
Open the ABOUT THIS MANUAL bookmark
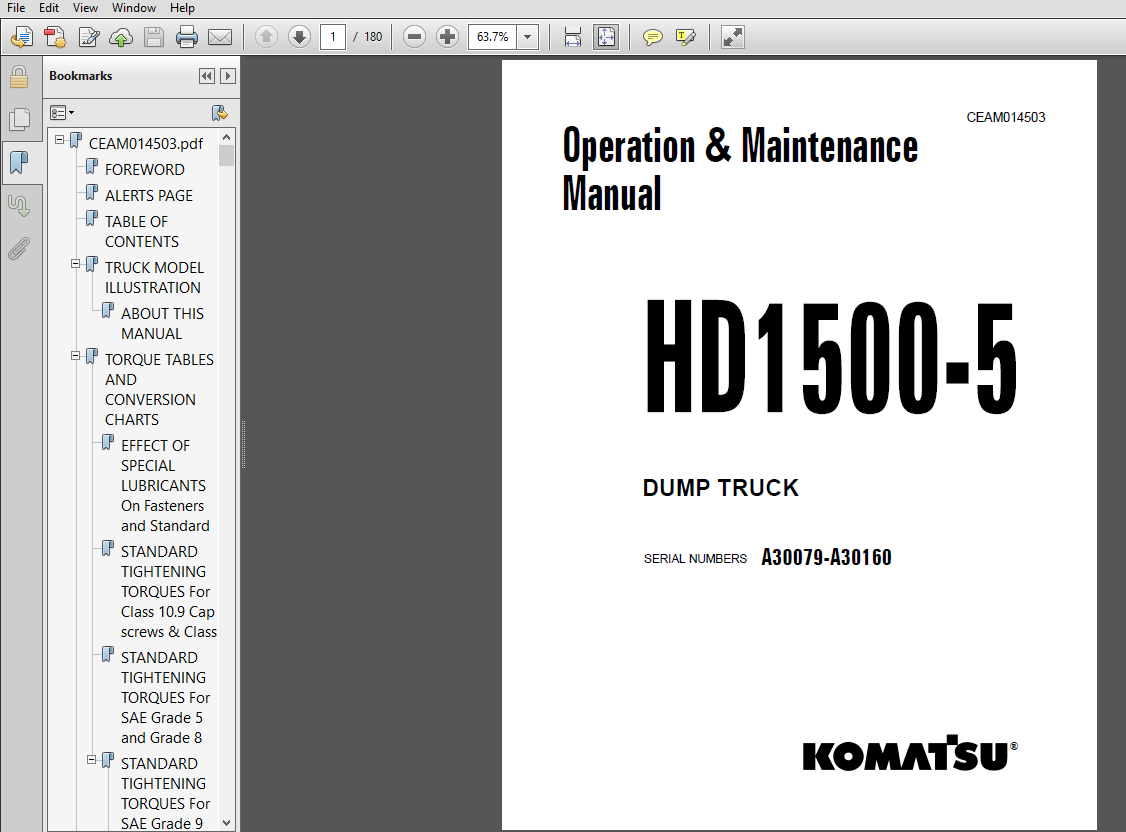pyautogui.click(x=162, y=324)
